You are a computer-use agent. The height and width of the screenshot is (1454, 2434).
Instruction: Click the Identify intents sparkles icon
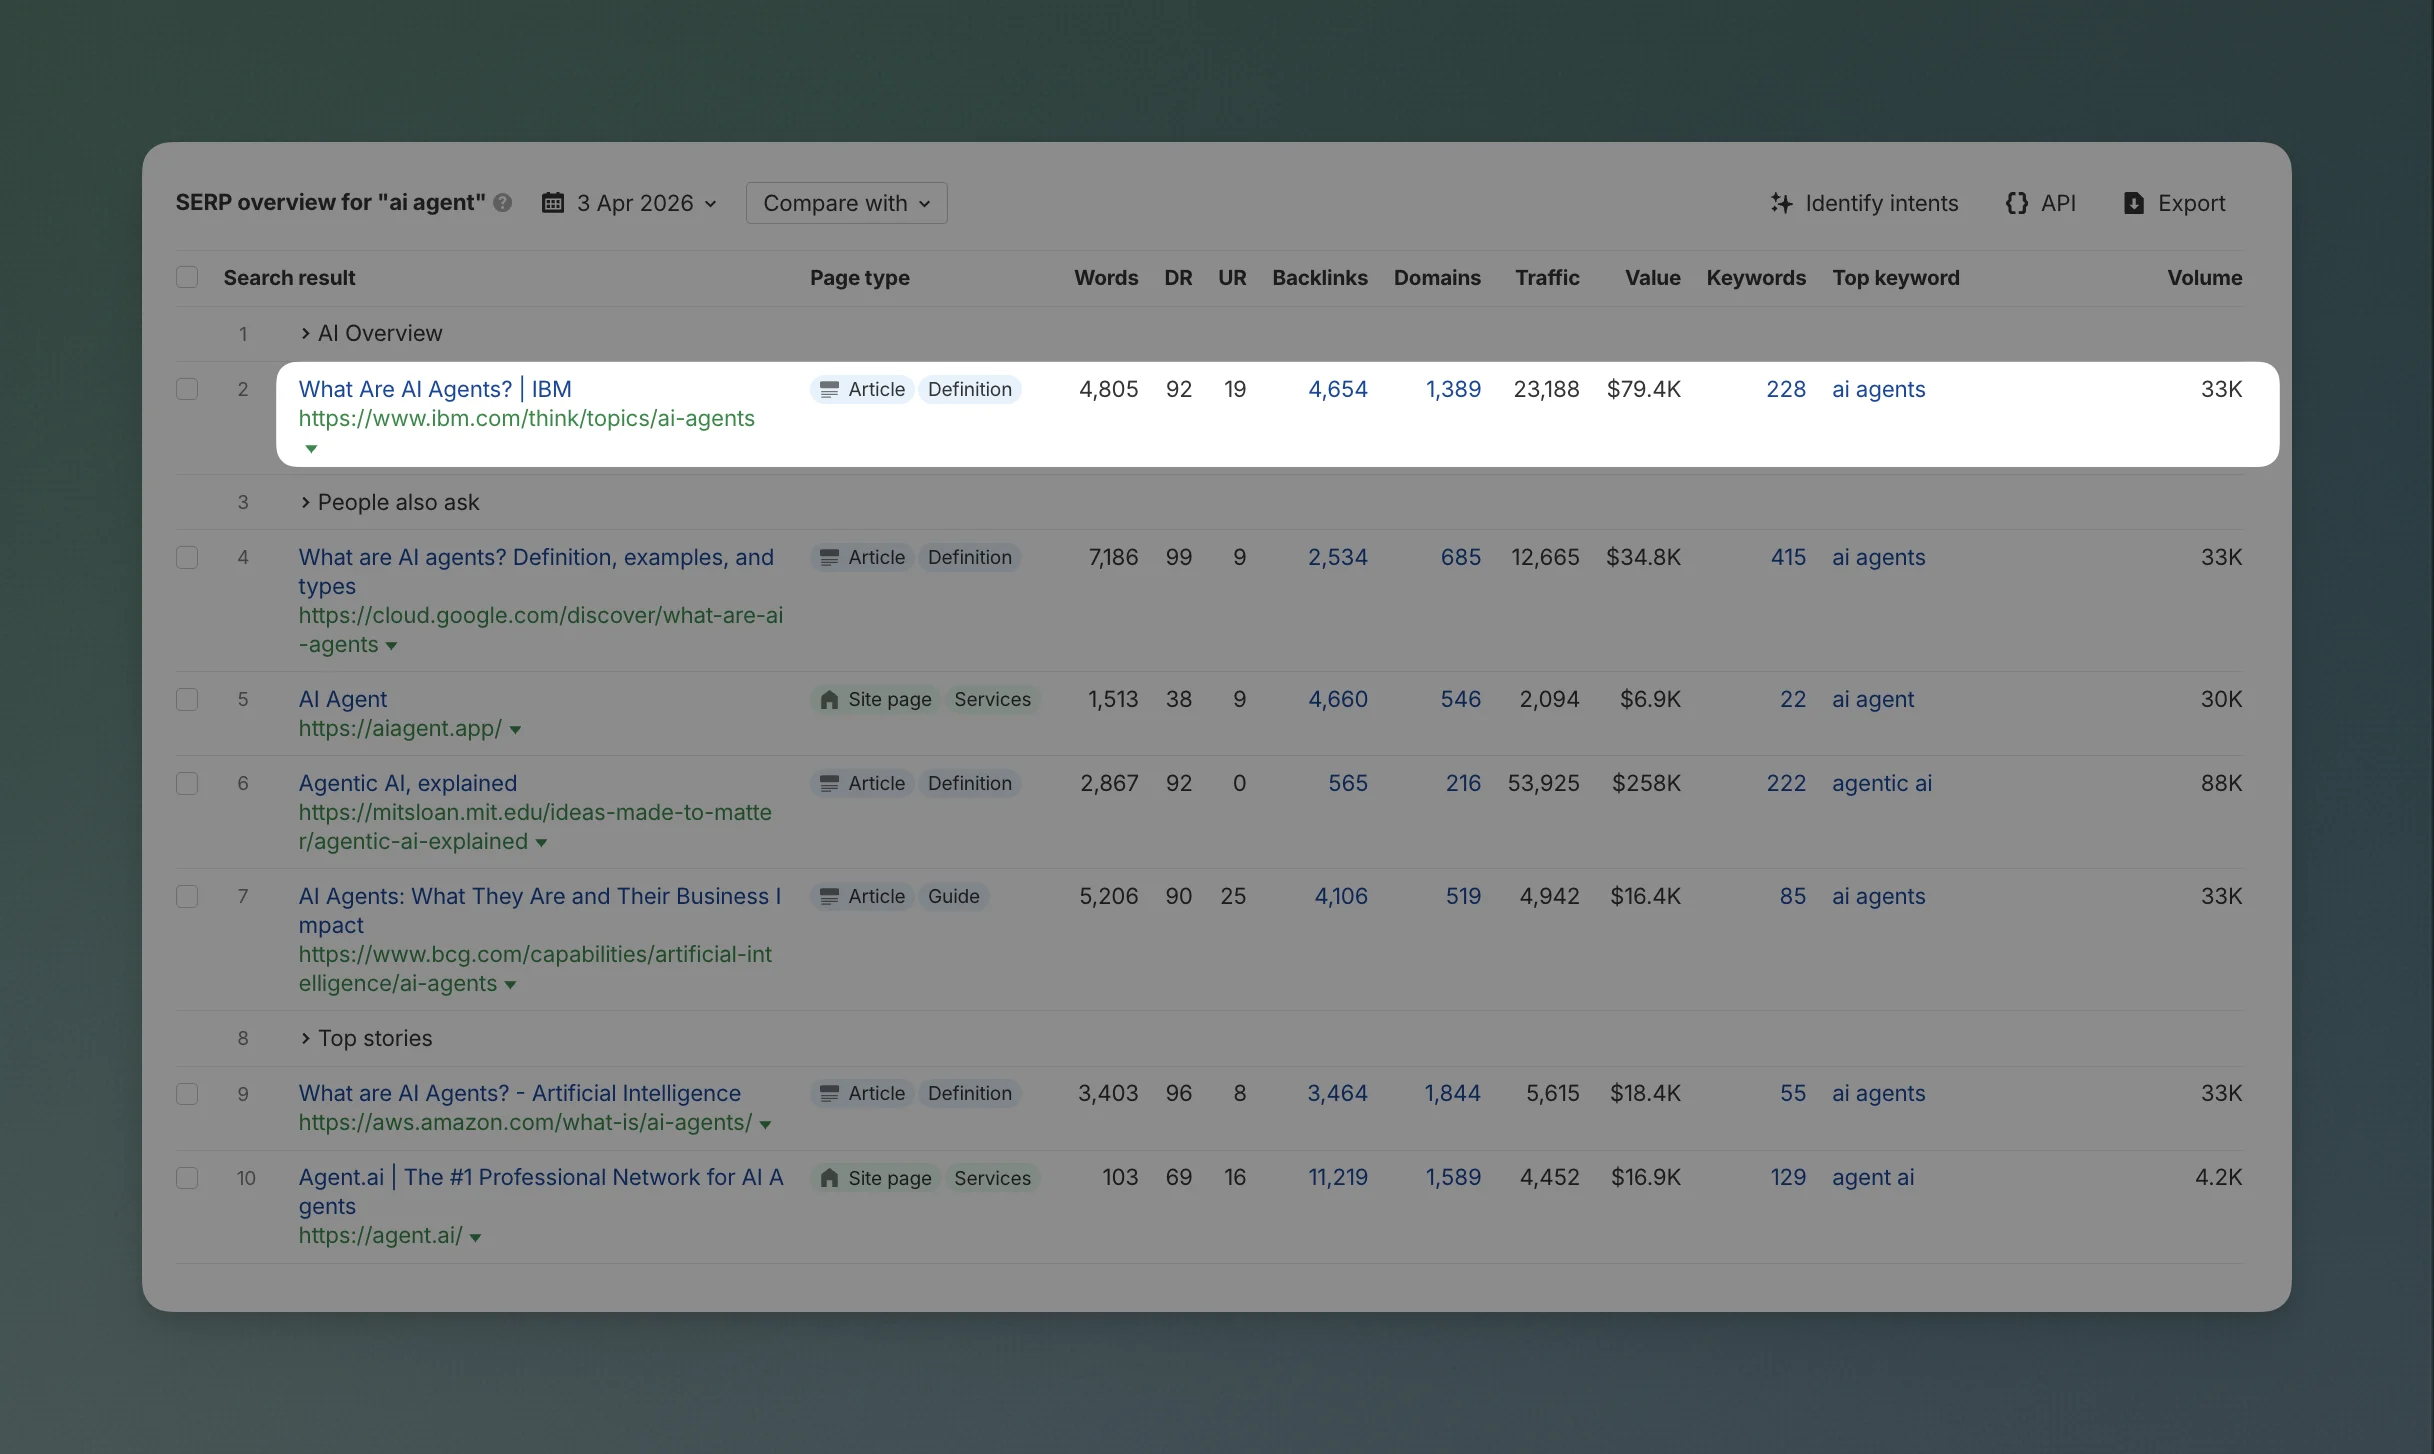pos(1783,203)
